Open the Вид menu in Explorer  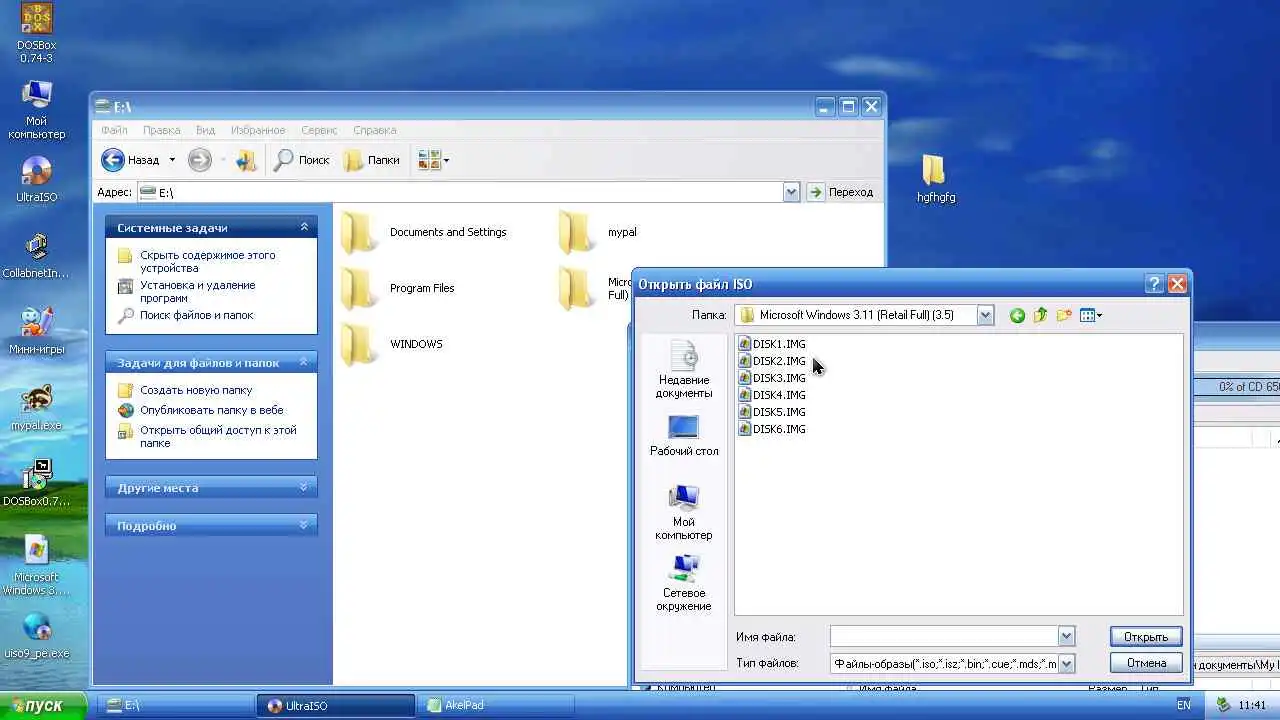coord(205,130)
